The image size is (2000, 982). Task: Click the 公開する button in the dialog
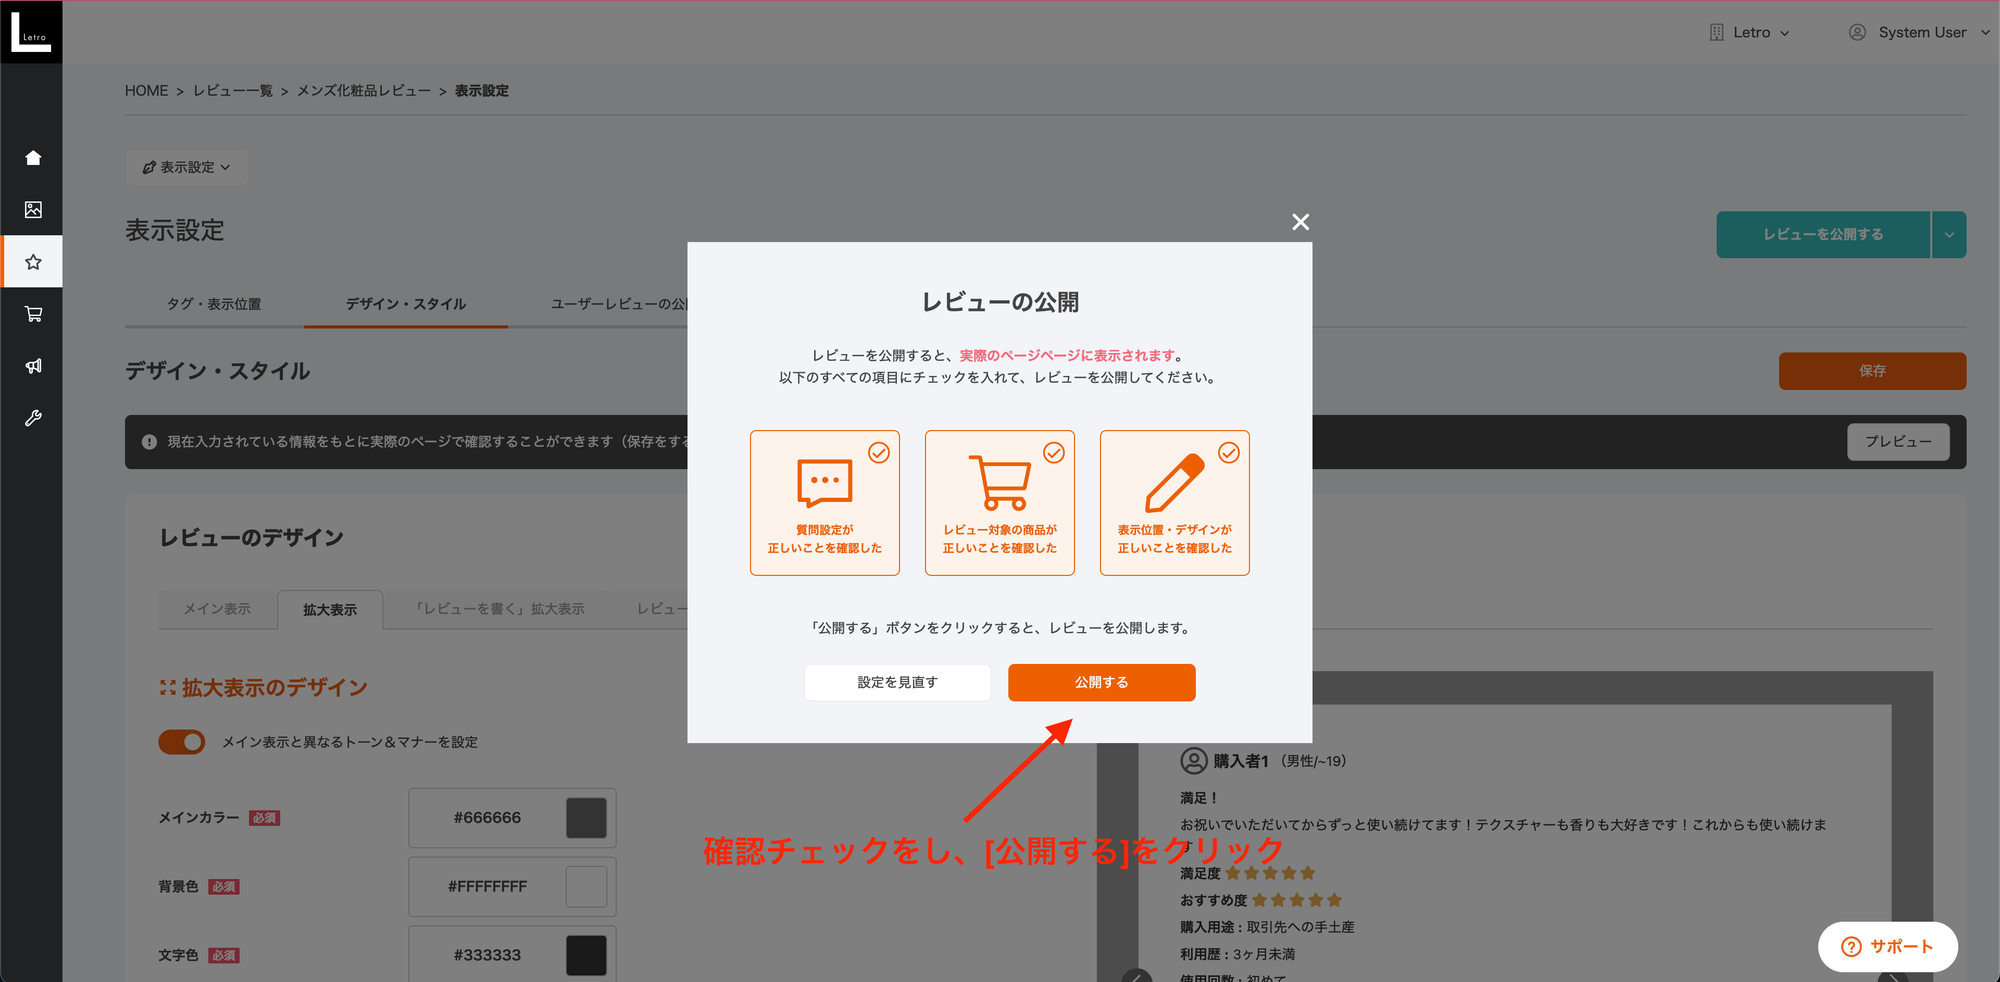1101,682
